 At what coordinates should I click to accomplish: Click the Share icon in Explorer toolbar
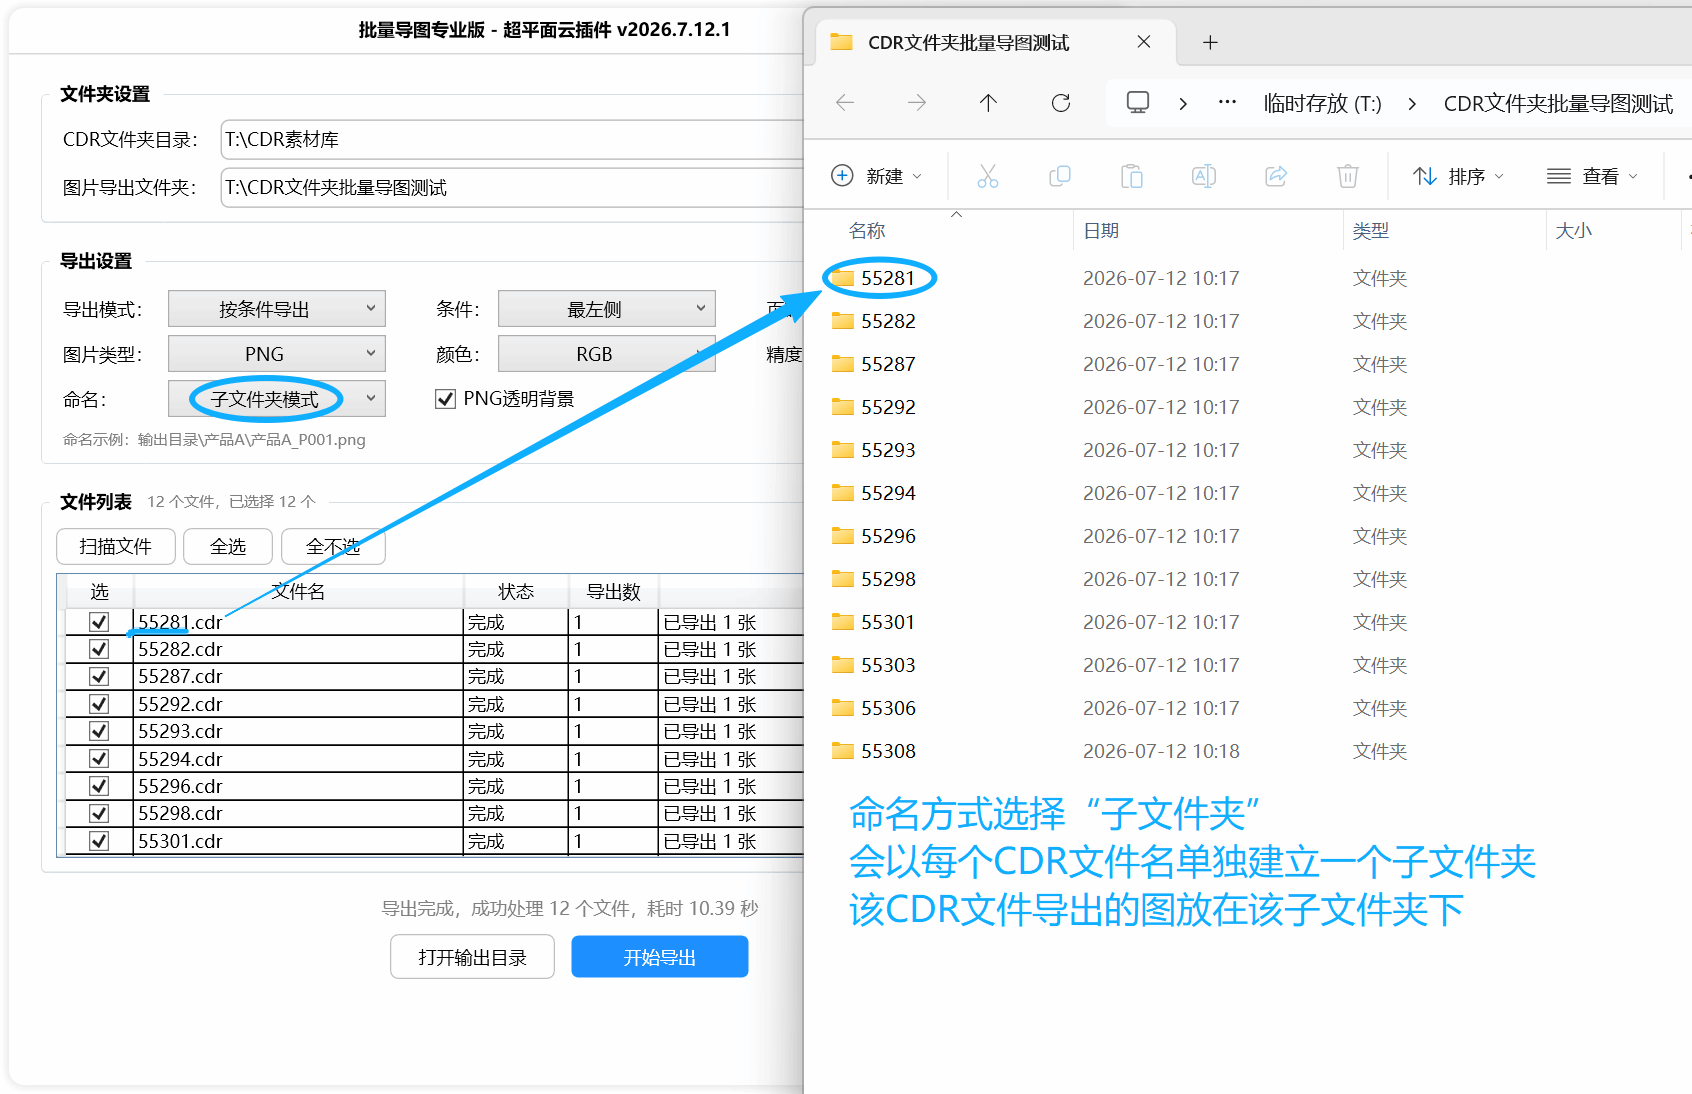(x=1276, y=176)
